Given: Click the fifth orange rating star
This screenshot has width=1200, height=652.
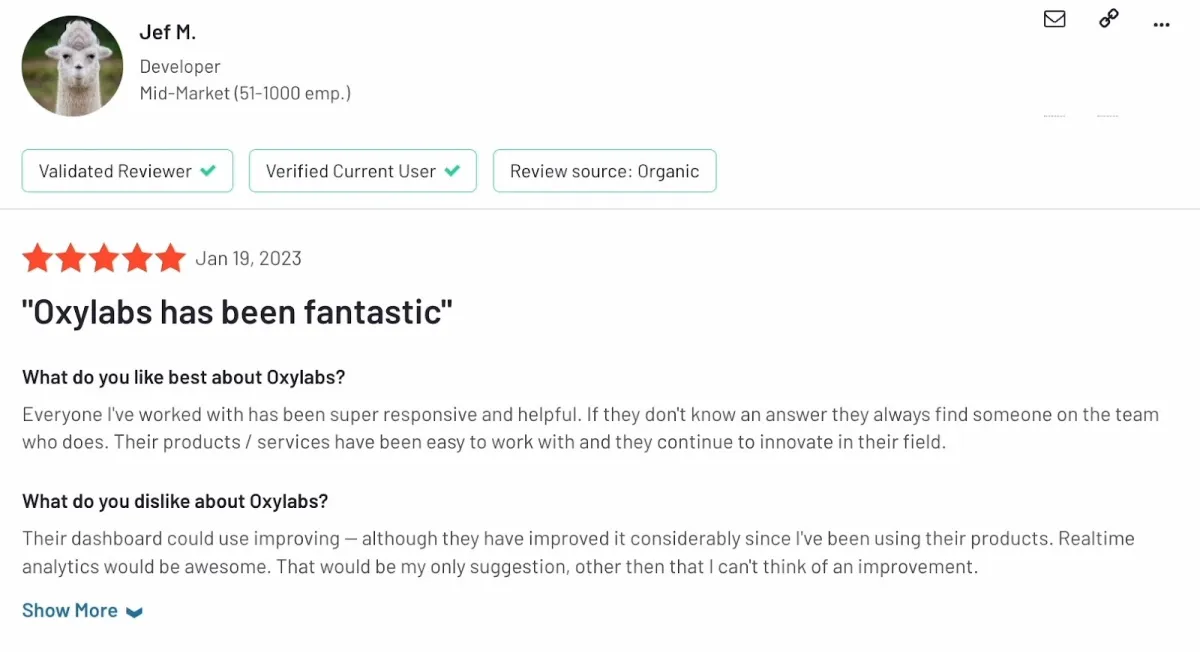Looking at the screenshot, I should (170, 258).
